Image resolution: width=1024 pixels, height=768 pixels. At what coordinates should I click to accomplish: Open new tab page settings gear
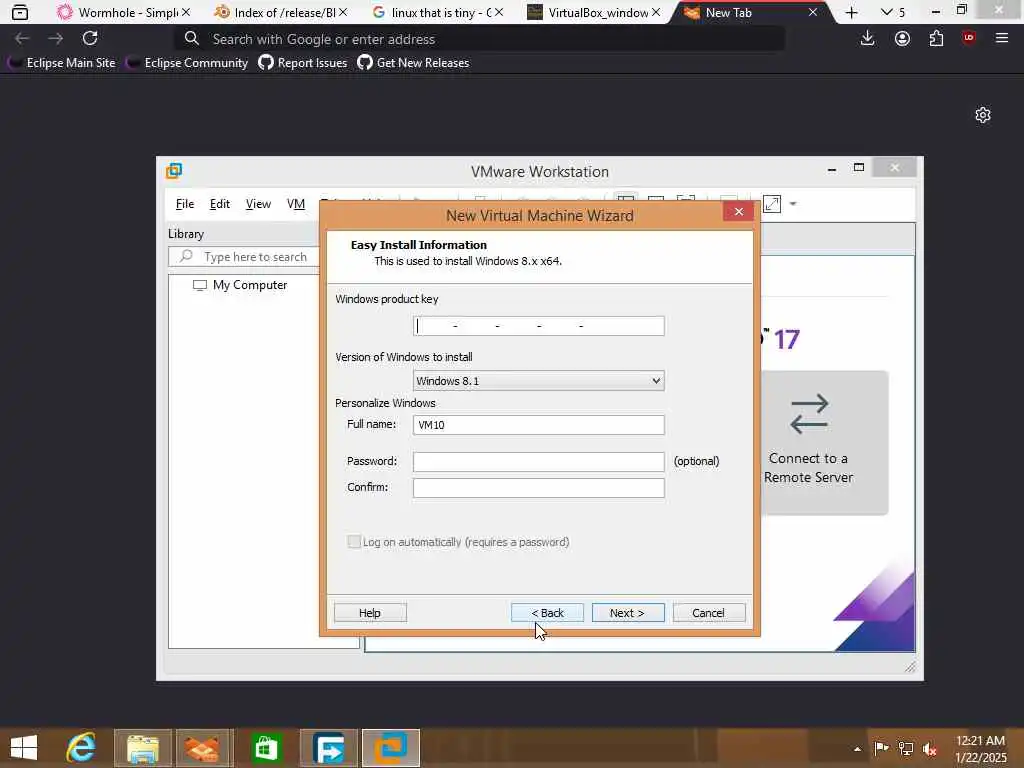[x=983, y=116]
